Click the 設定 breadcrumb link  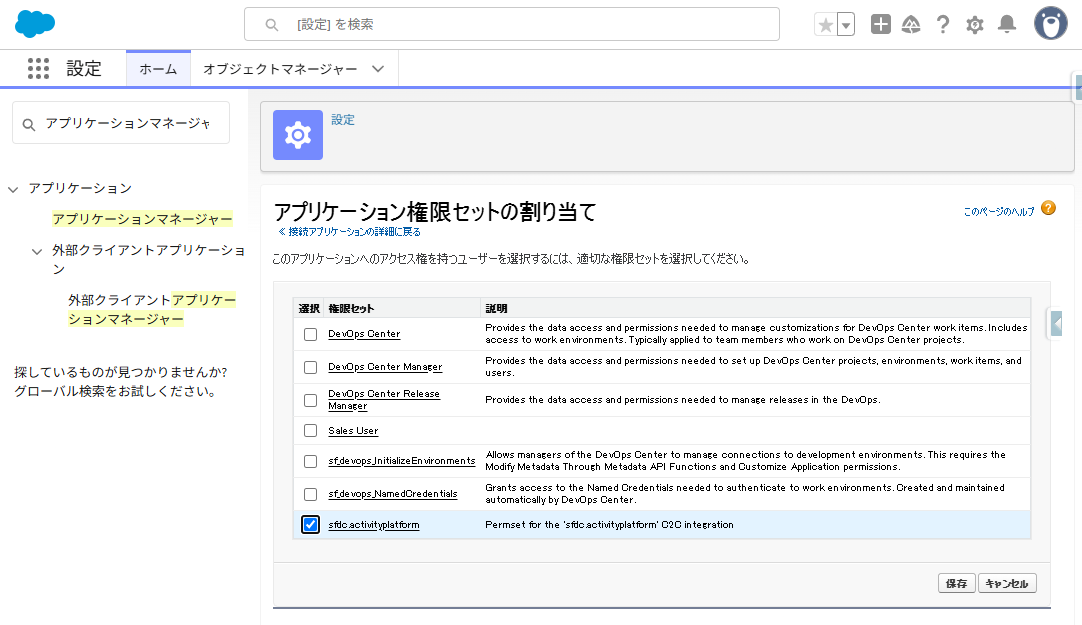[x=343, y=120]
